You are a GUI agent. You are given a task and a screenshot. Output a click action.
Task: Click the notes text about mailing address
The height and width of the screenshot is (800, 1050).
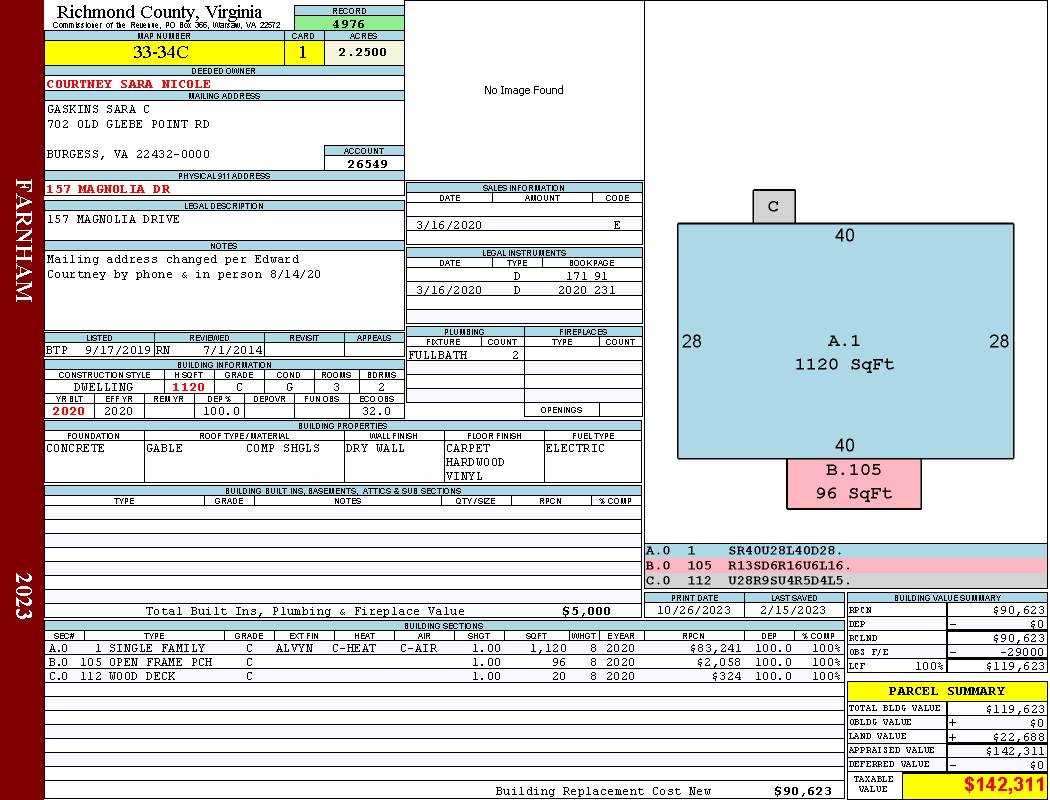tap(185, 267)
